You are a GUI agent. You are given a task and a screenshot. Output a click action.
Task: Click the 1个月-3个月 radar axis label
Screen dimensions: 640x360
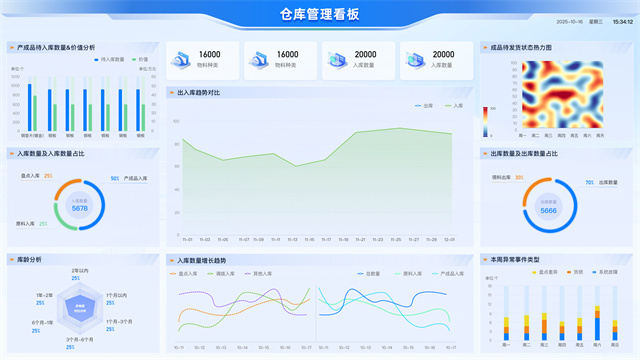tap(119, 322)
